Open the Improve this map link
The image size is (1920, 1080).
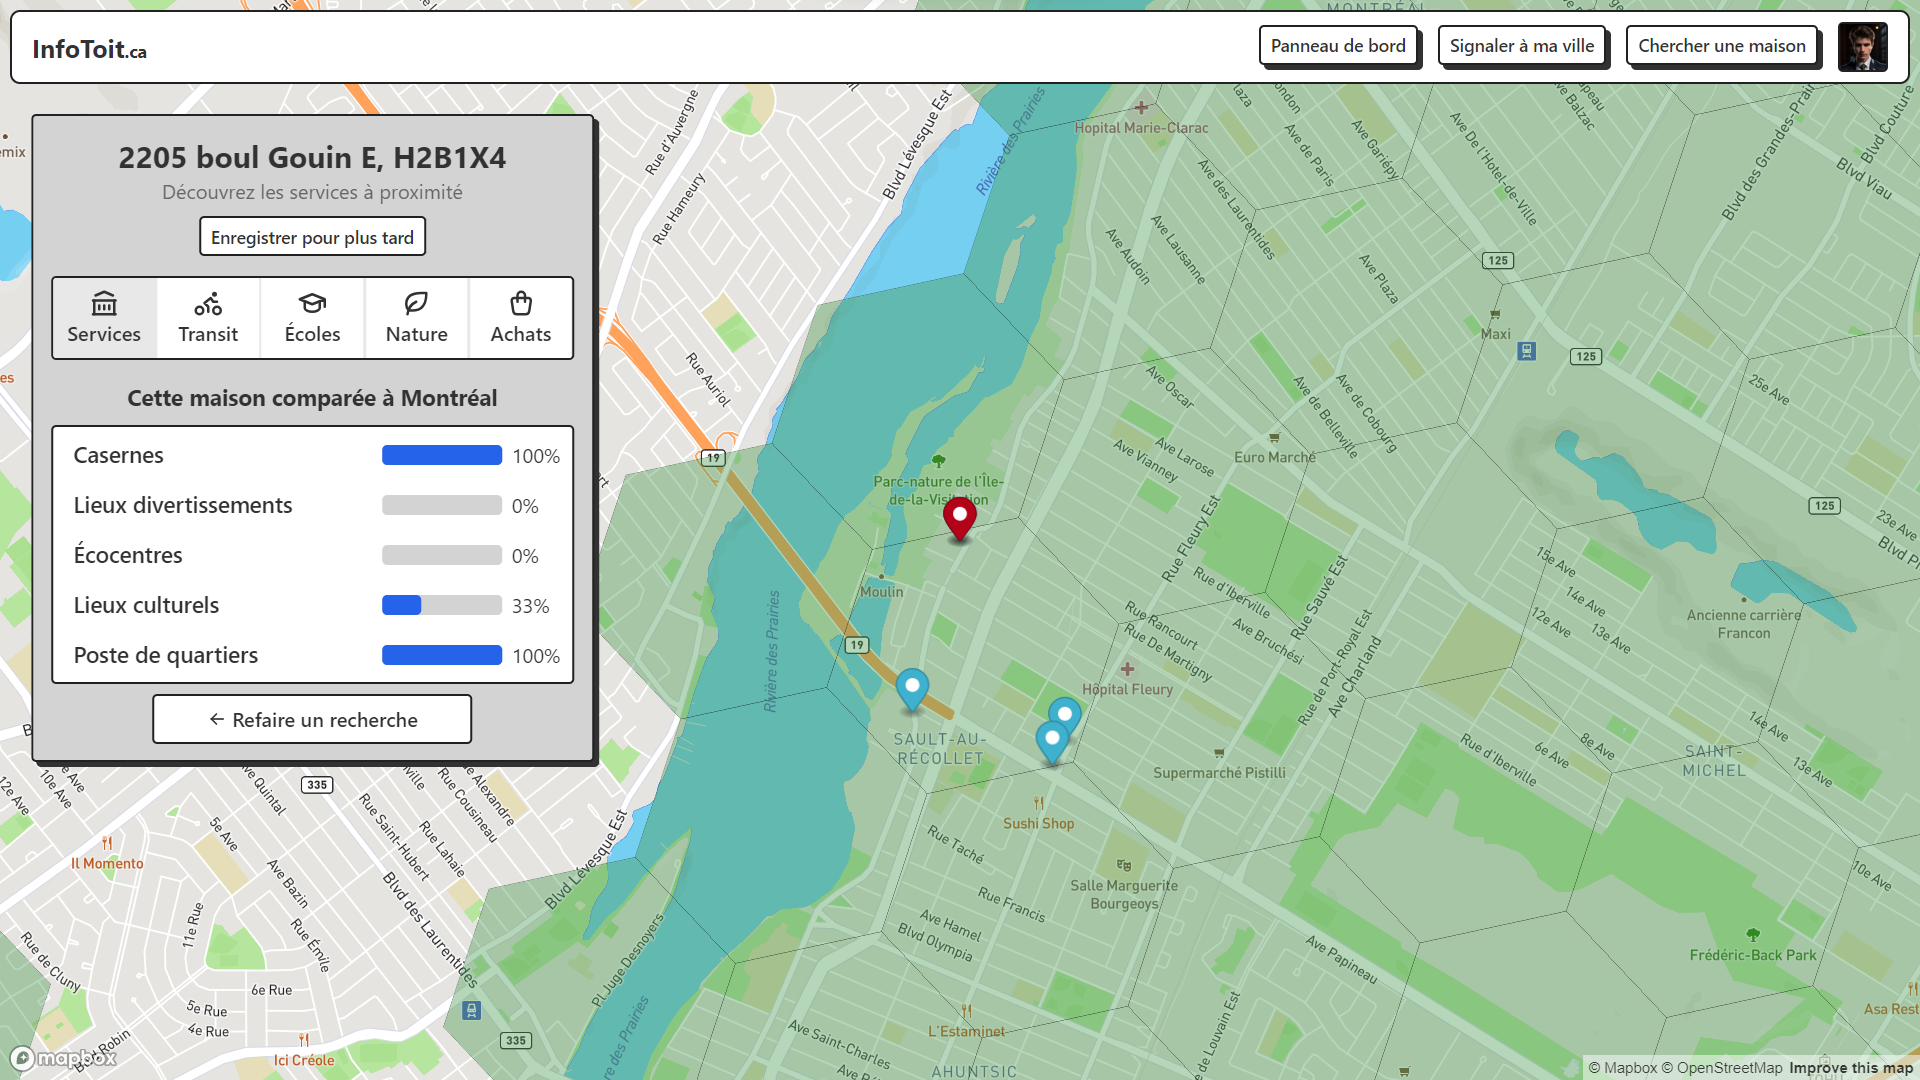coord(1850,1068)
